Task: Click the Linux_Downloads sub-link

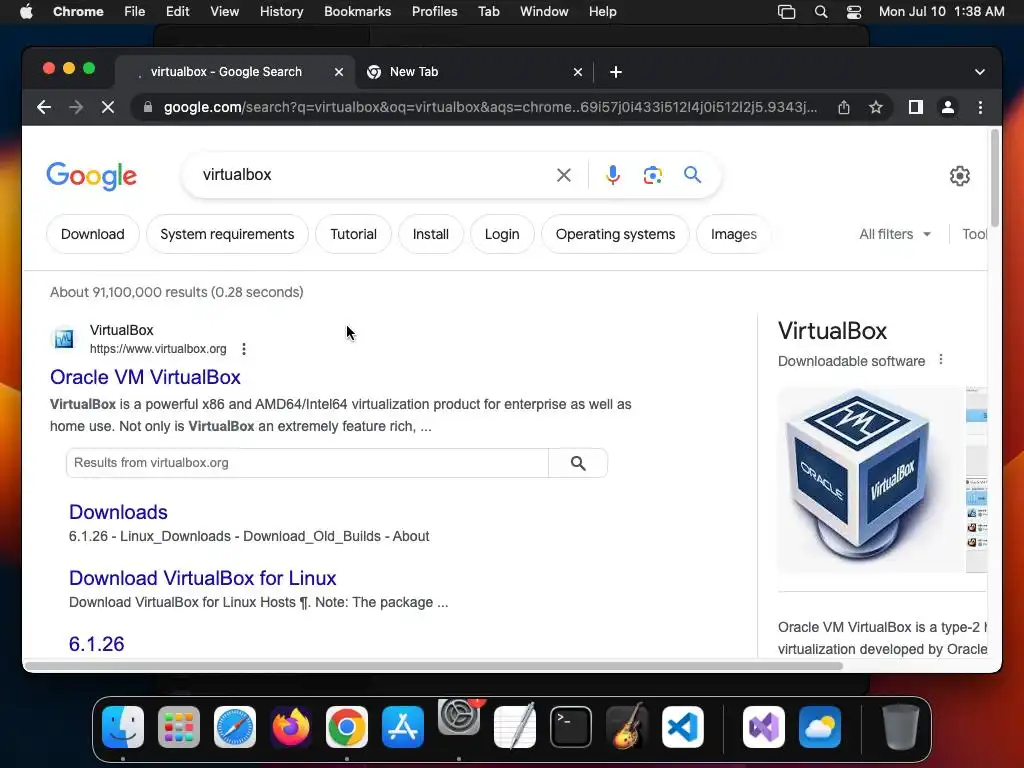Action: [175, 537]
